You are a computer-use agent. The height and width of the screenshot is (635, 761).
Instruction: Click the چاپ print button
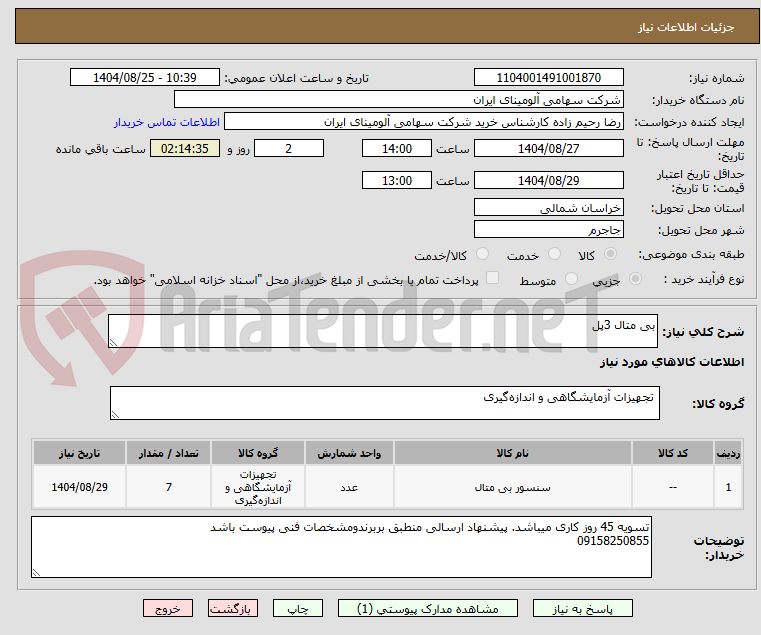point(298,608)
